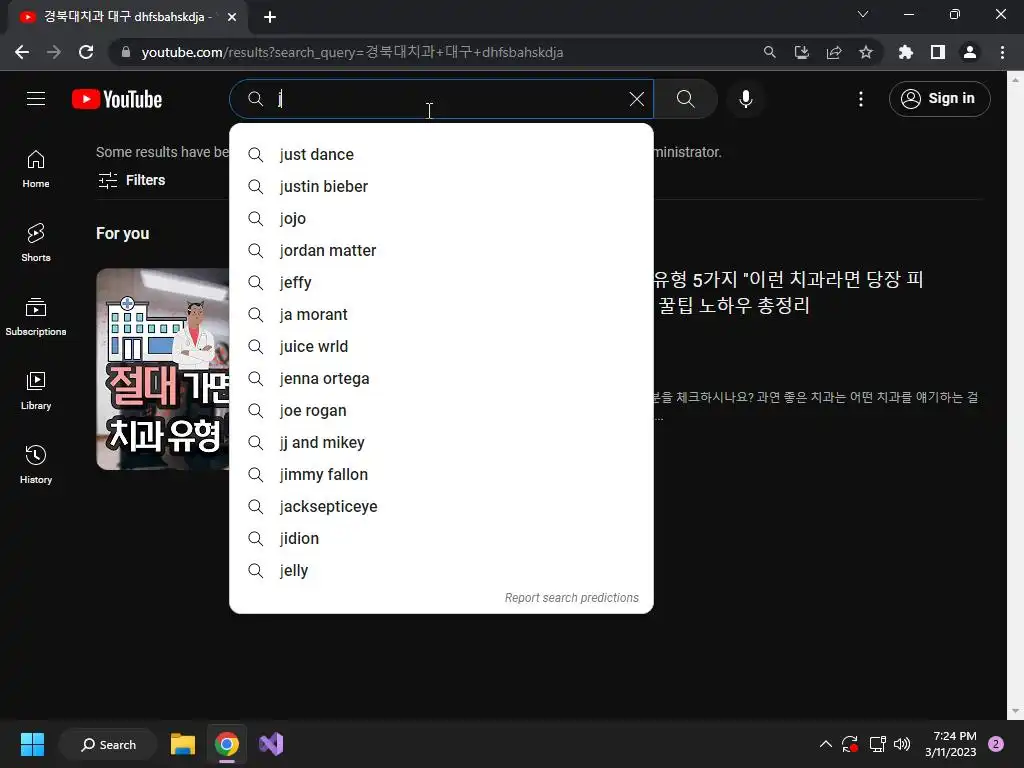
Task: Open History in the sidebar
Action: tap(36, 464)
